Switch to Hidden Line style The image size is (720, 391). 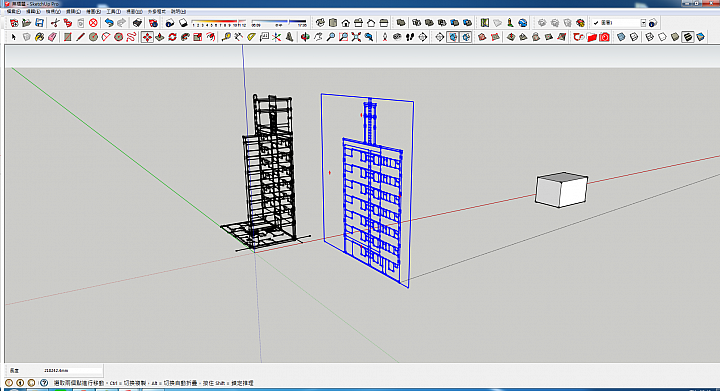(662, 37)
